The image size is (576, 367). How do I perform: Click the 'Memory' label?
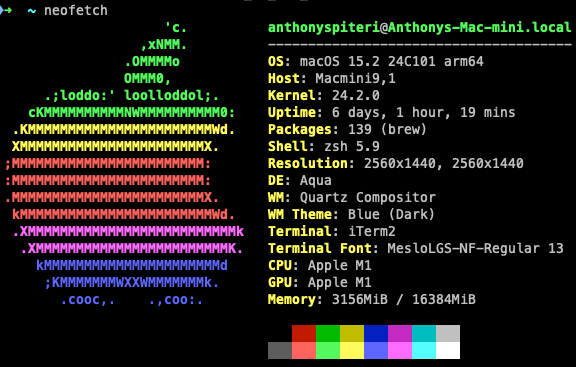[x=292, y=300]
